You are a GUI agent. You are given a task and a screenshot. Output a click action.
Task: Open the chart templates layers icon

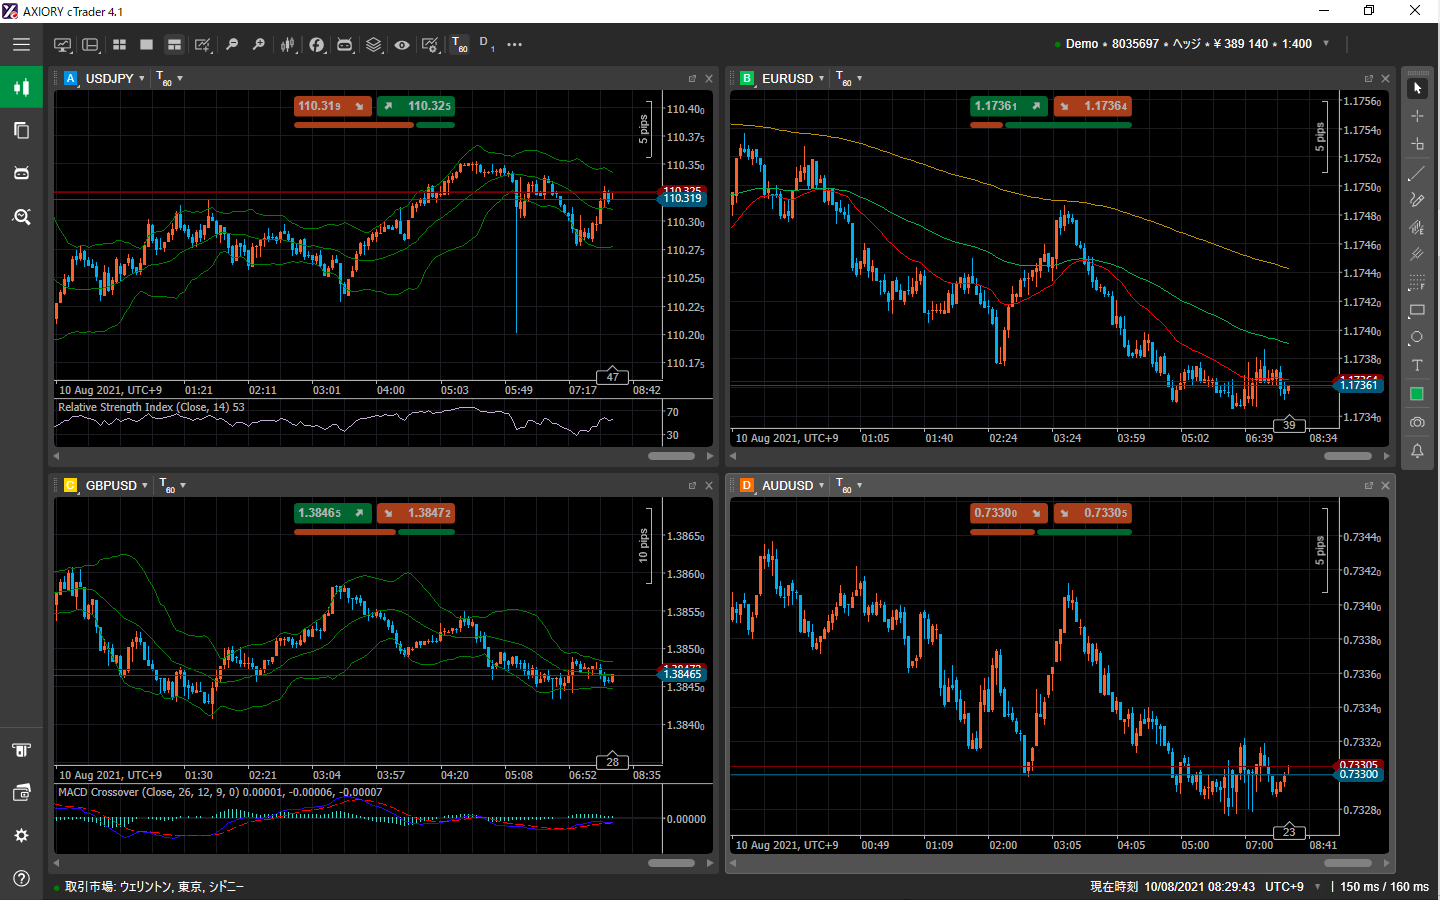click(x=373, y=44)
